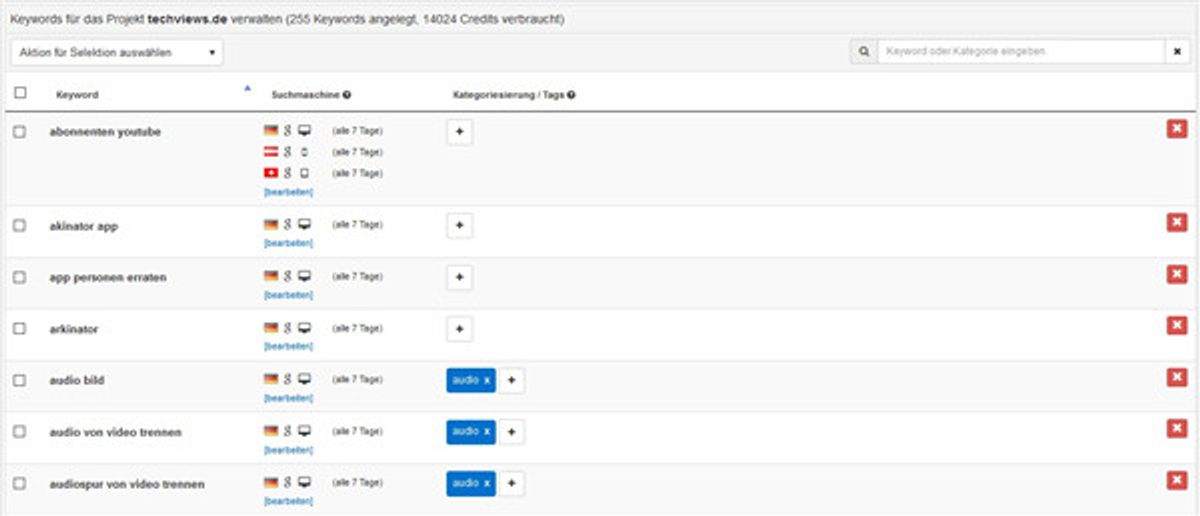Screen dimensions: 1200x516
Task: Delete the 'arkinator' keyword row
Action: click(1177, 325)
